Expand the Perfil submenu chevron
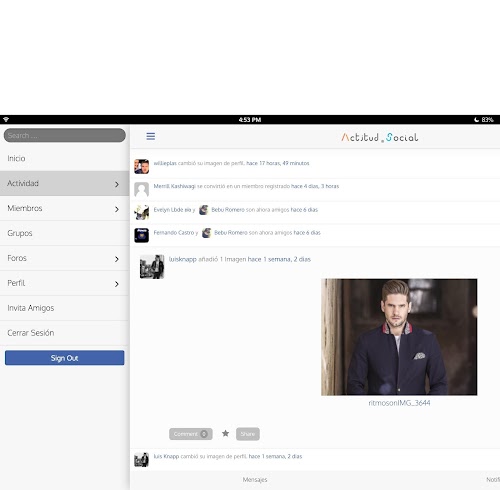The image size is (500, 490). [117, 284]
